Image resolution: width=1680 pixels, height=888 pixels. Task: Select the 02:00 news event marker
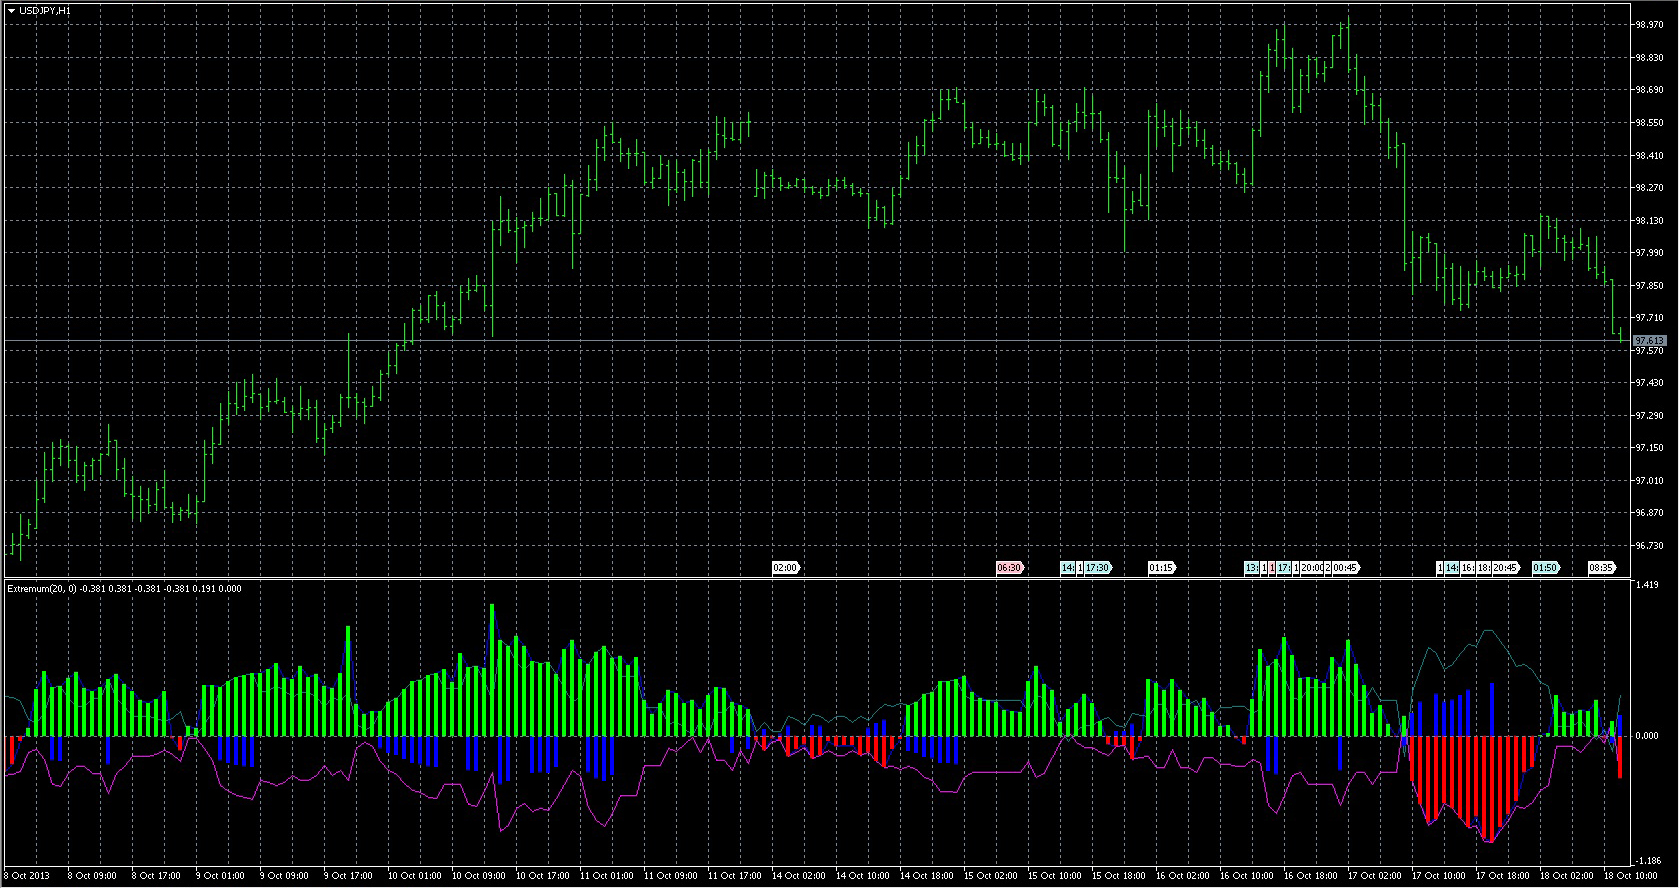pos(785,568)
